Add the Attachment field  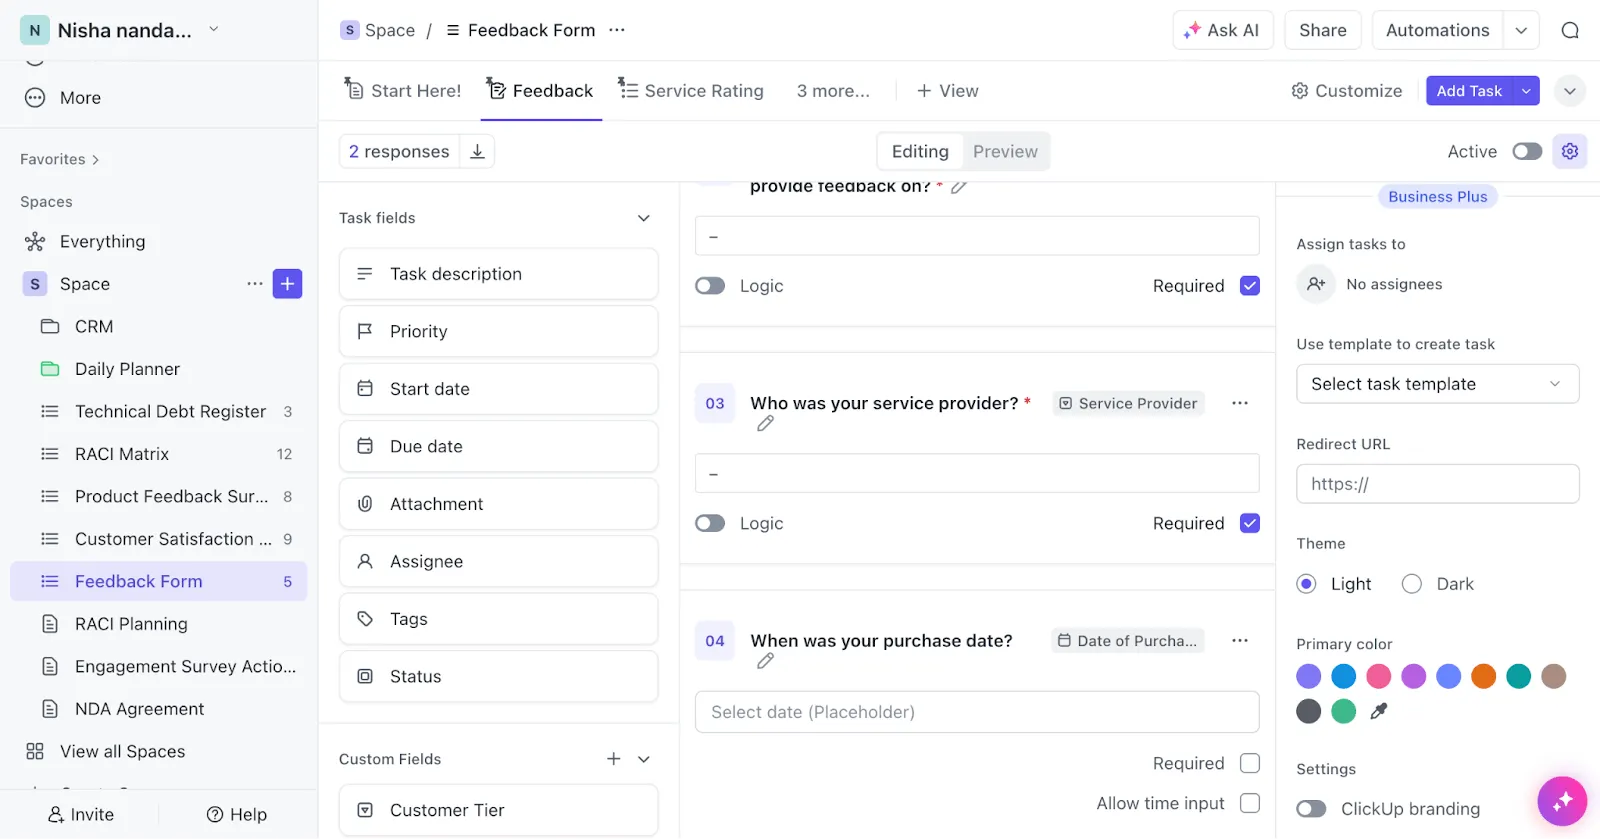498,504
